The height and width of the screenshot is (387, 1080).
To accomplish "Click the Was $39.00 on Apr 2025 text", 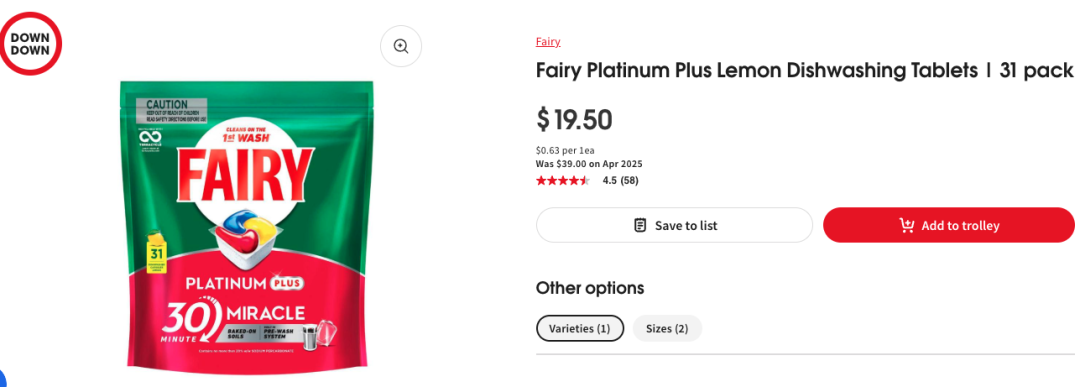I will [589, 164].
